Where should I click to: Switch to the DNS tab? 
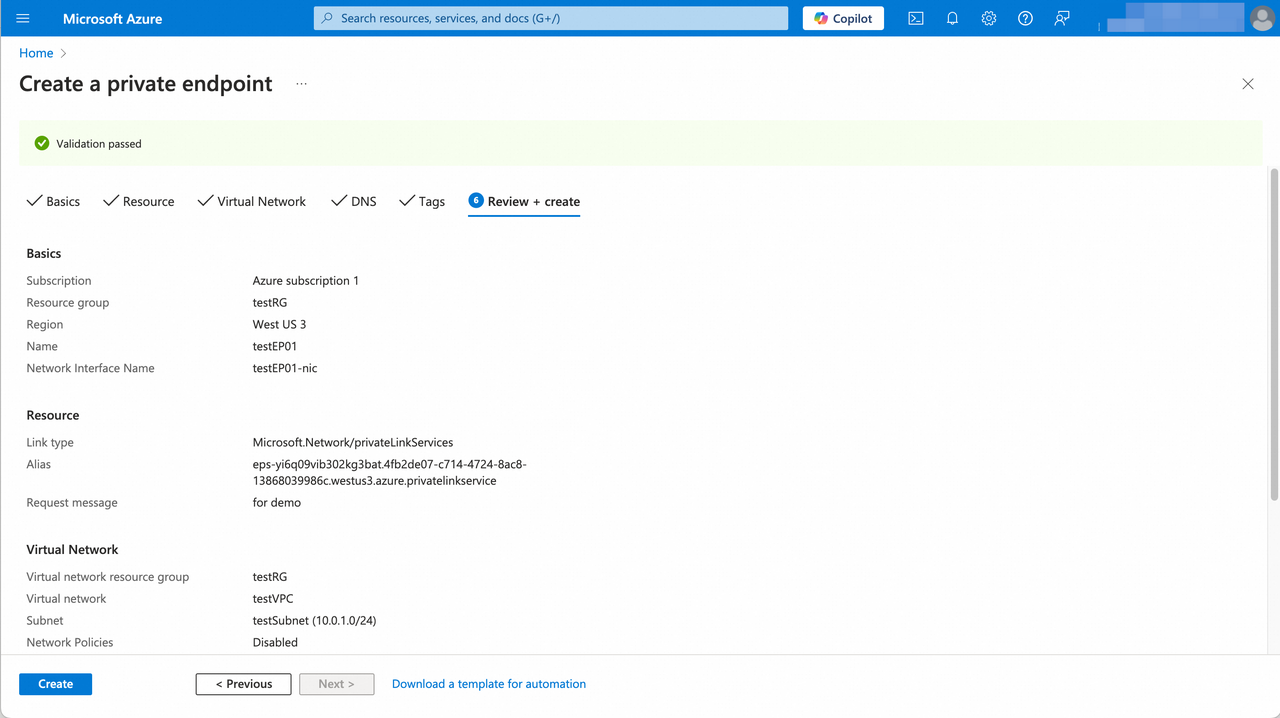[x=363, y=201]
